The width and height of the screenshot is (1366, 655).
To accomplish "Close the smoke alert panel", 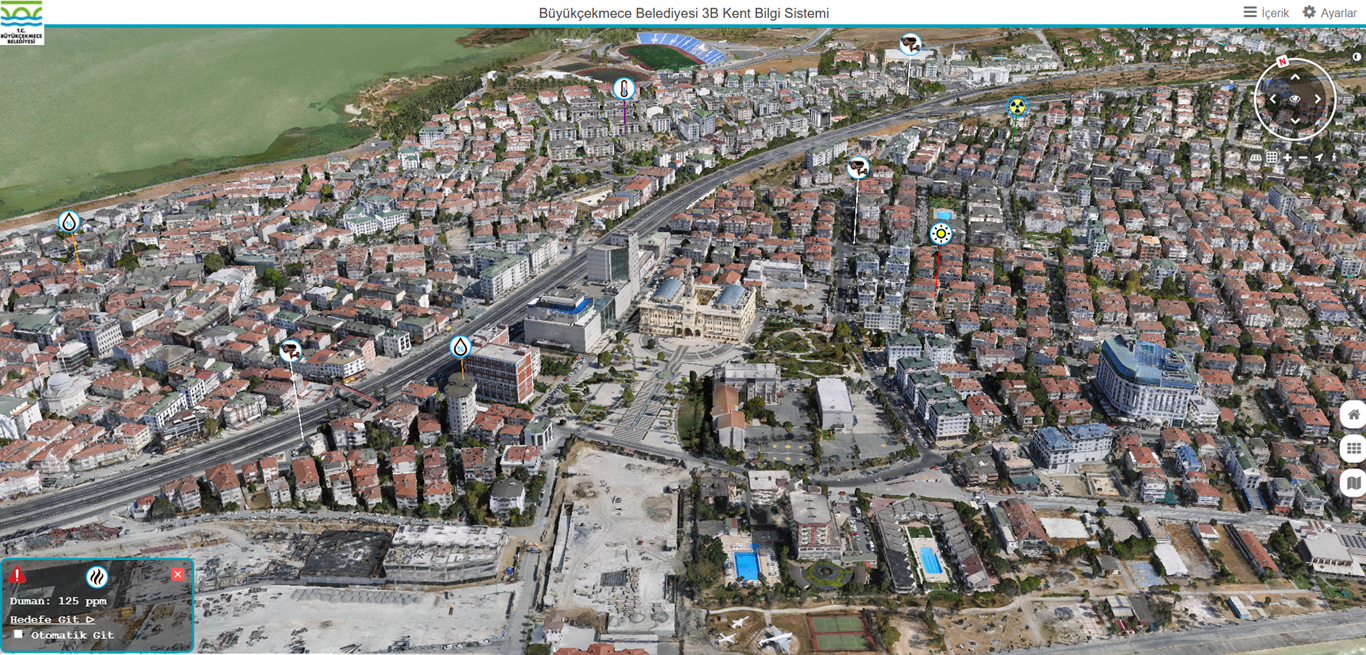I will [x=178, y=574].
